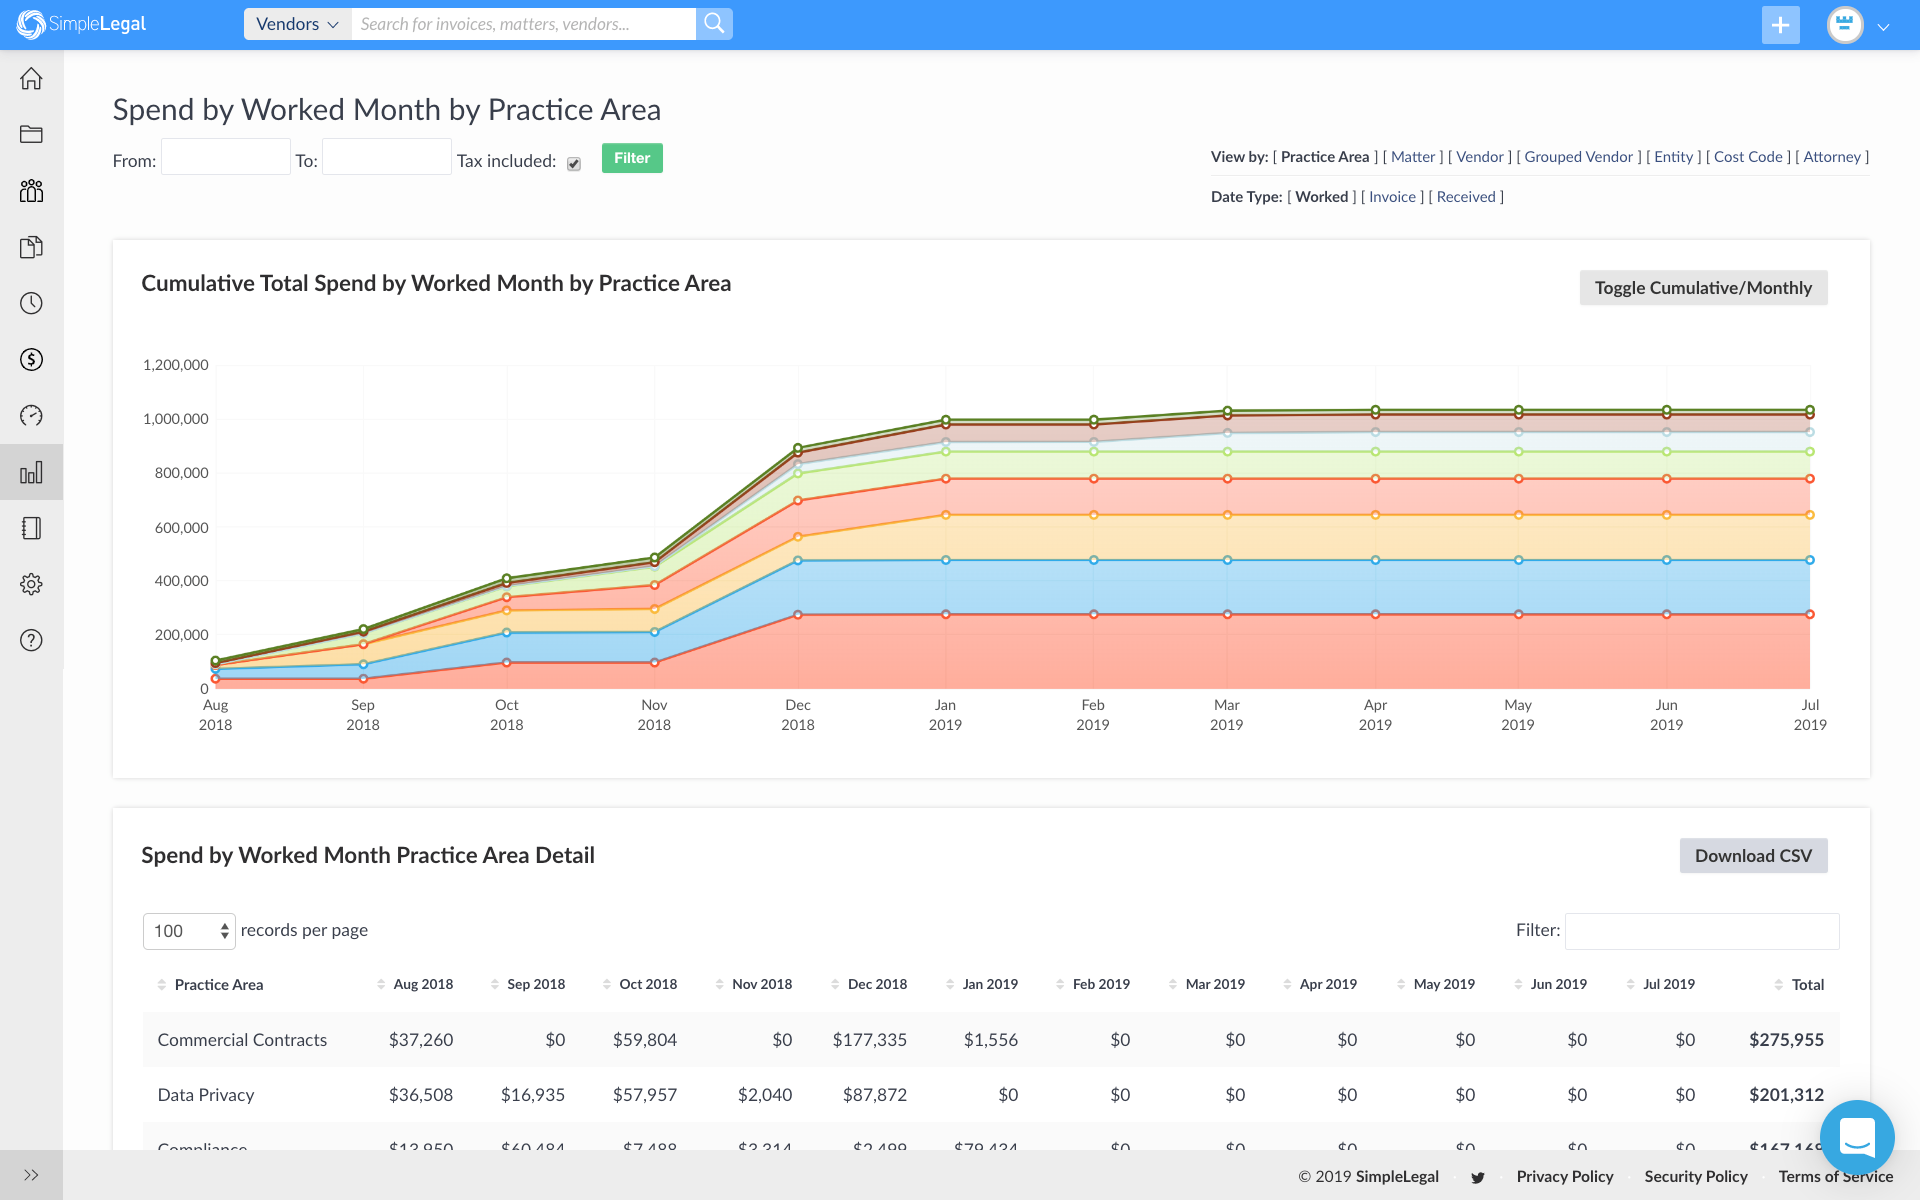The image size is (1920, 1200).
Task: Open the home icon in sidebar
Action: 31,79
